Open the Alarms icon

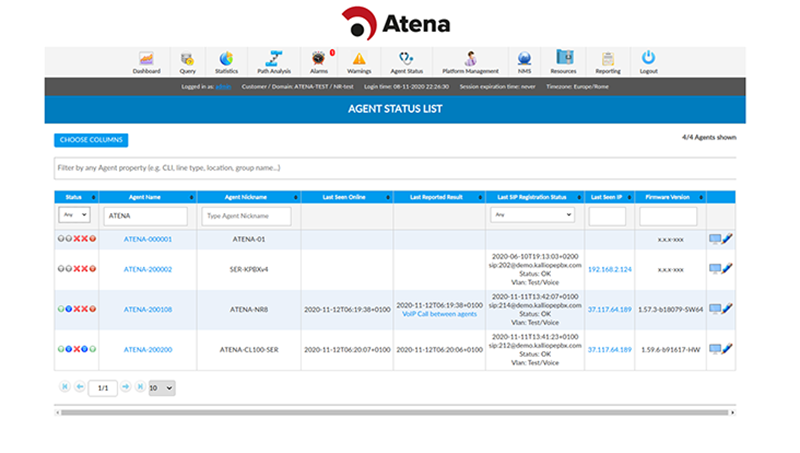pos(319,62)
